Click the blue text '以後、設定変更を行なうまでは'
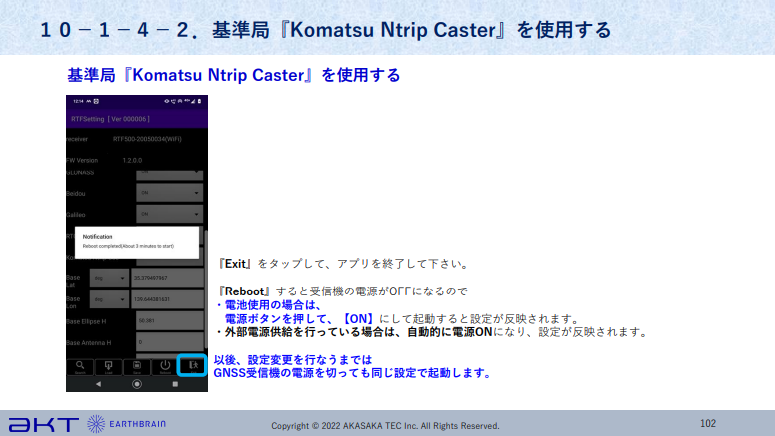 (x=293, y=360)
